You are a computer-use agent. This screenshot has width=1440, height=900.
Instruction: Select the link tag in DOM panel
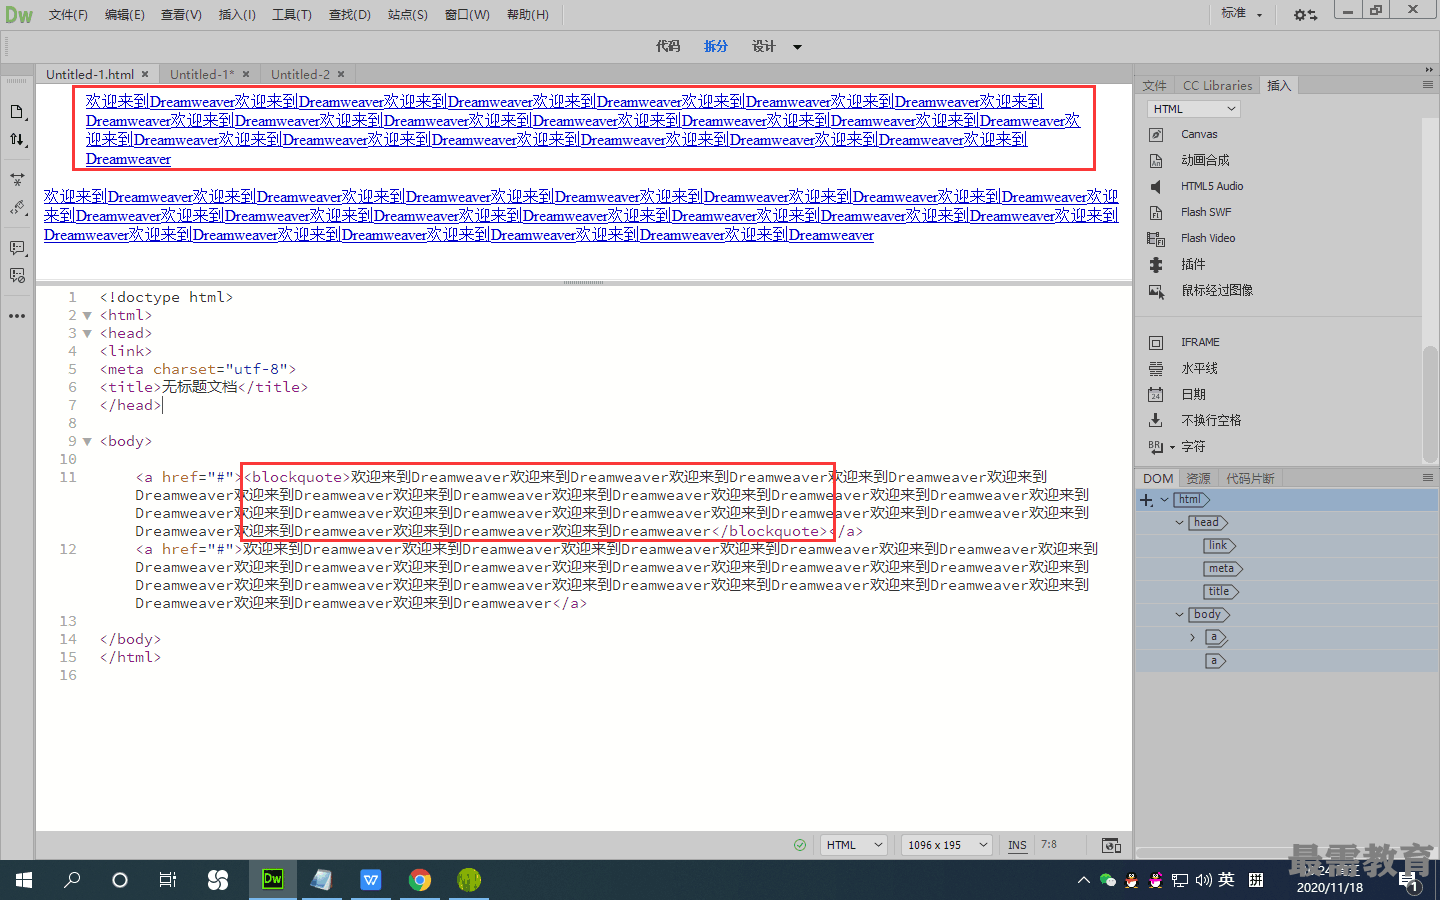(1219, 546)
